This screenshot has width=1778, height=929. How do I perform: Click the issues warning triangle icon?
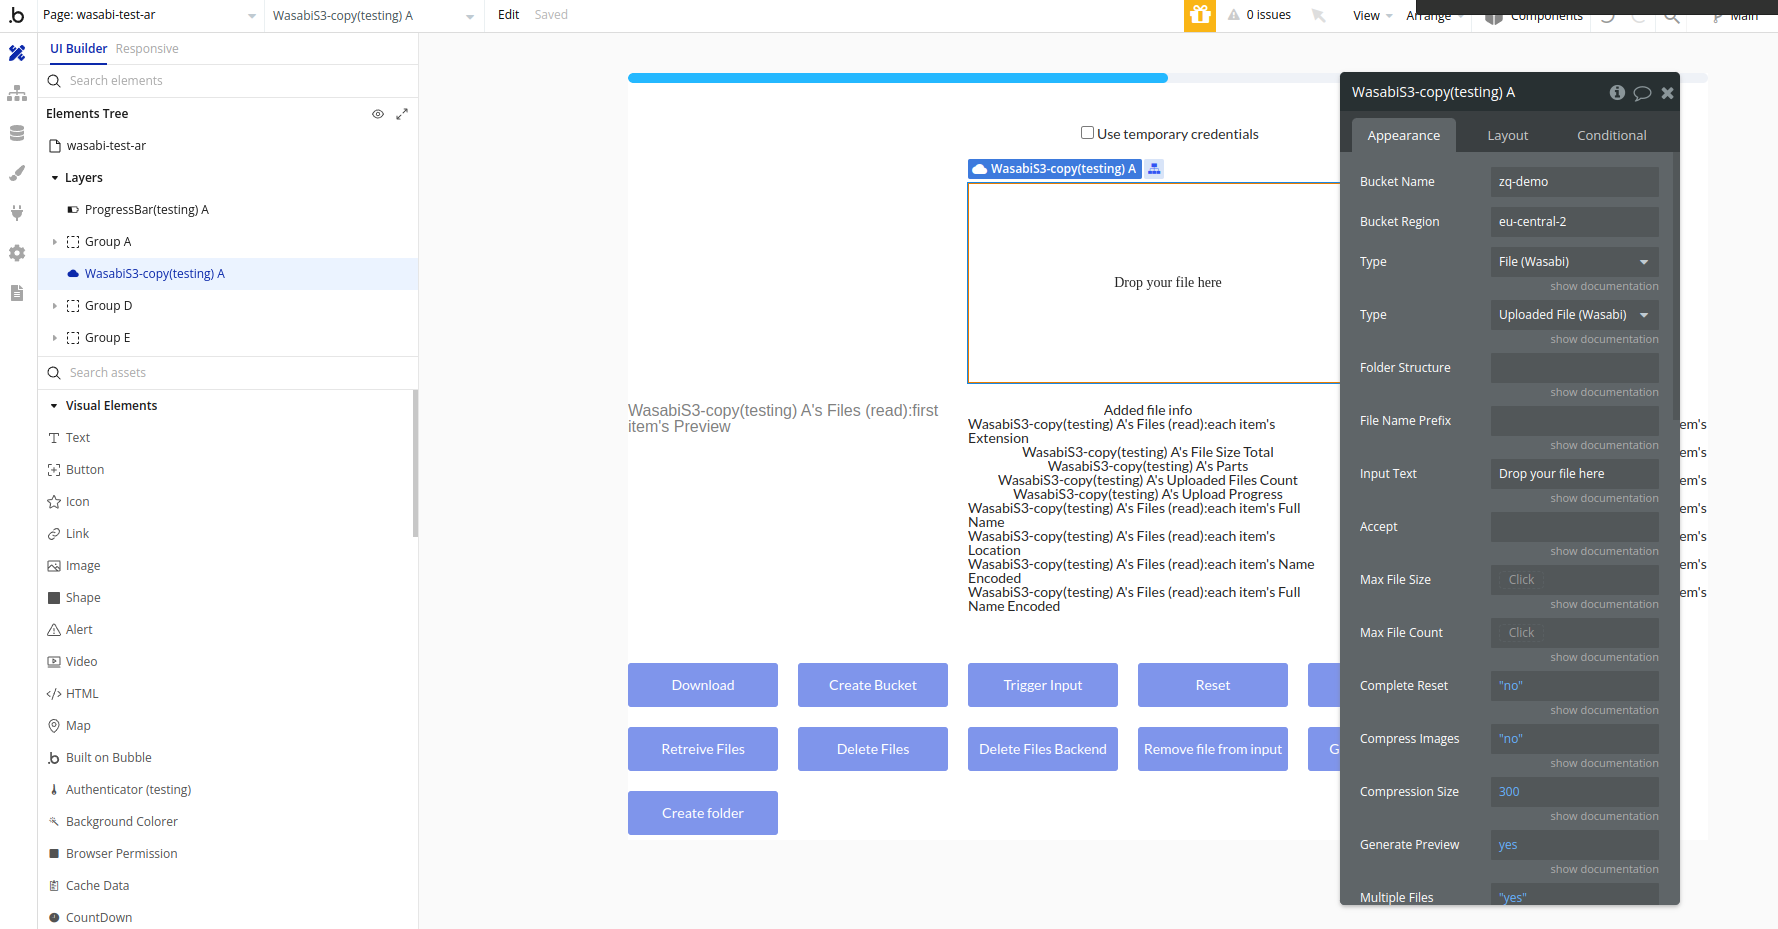click(x=1234, y=15)
